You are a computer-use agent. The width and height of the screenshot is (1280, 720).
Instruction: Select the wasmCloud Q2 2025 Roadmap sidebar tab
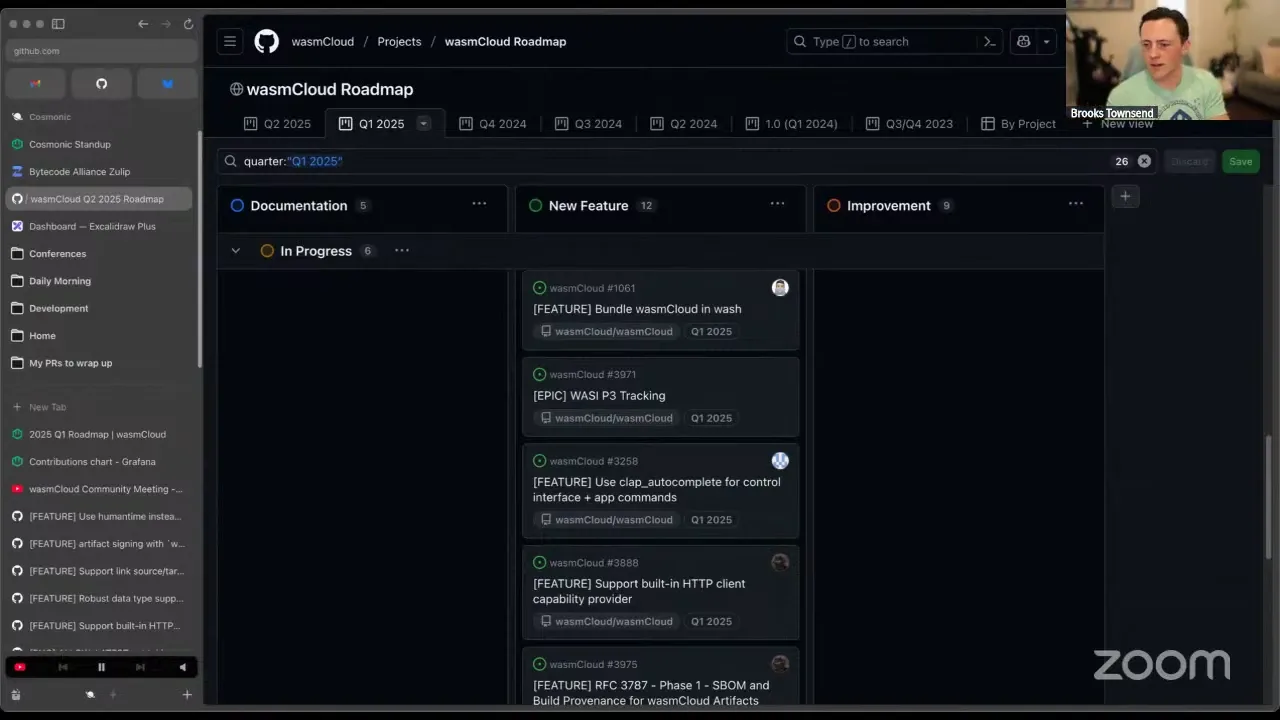[x=99, y=199]
